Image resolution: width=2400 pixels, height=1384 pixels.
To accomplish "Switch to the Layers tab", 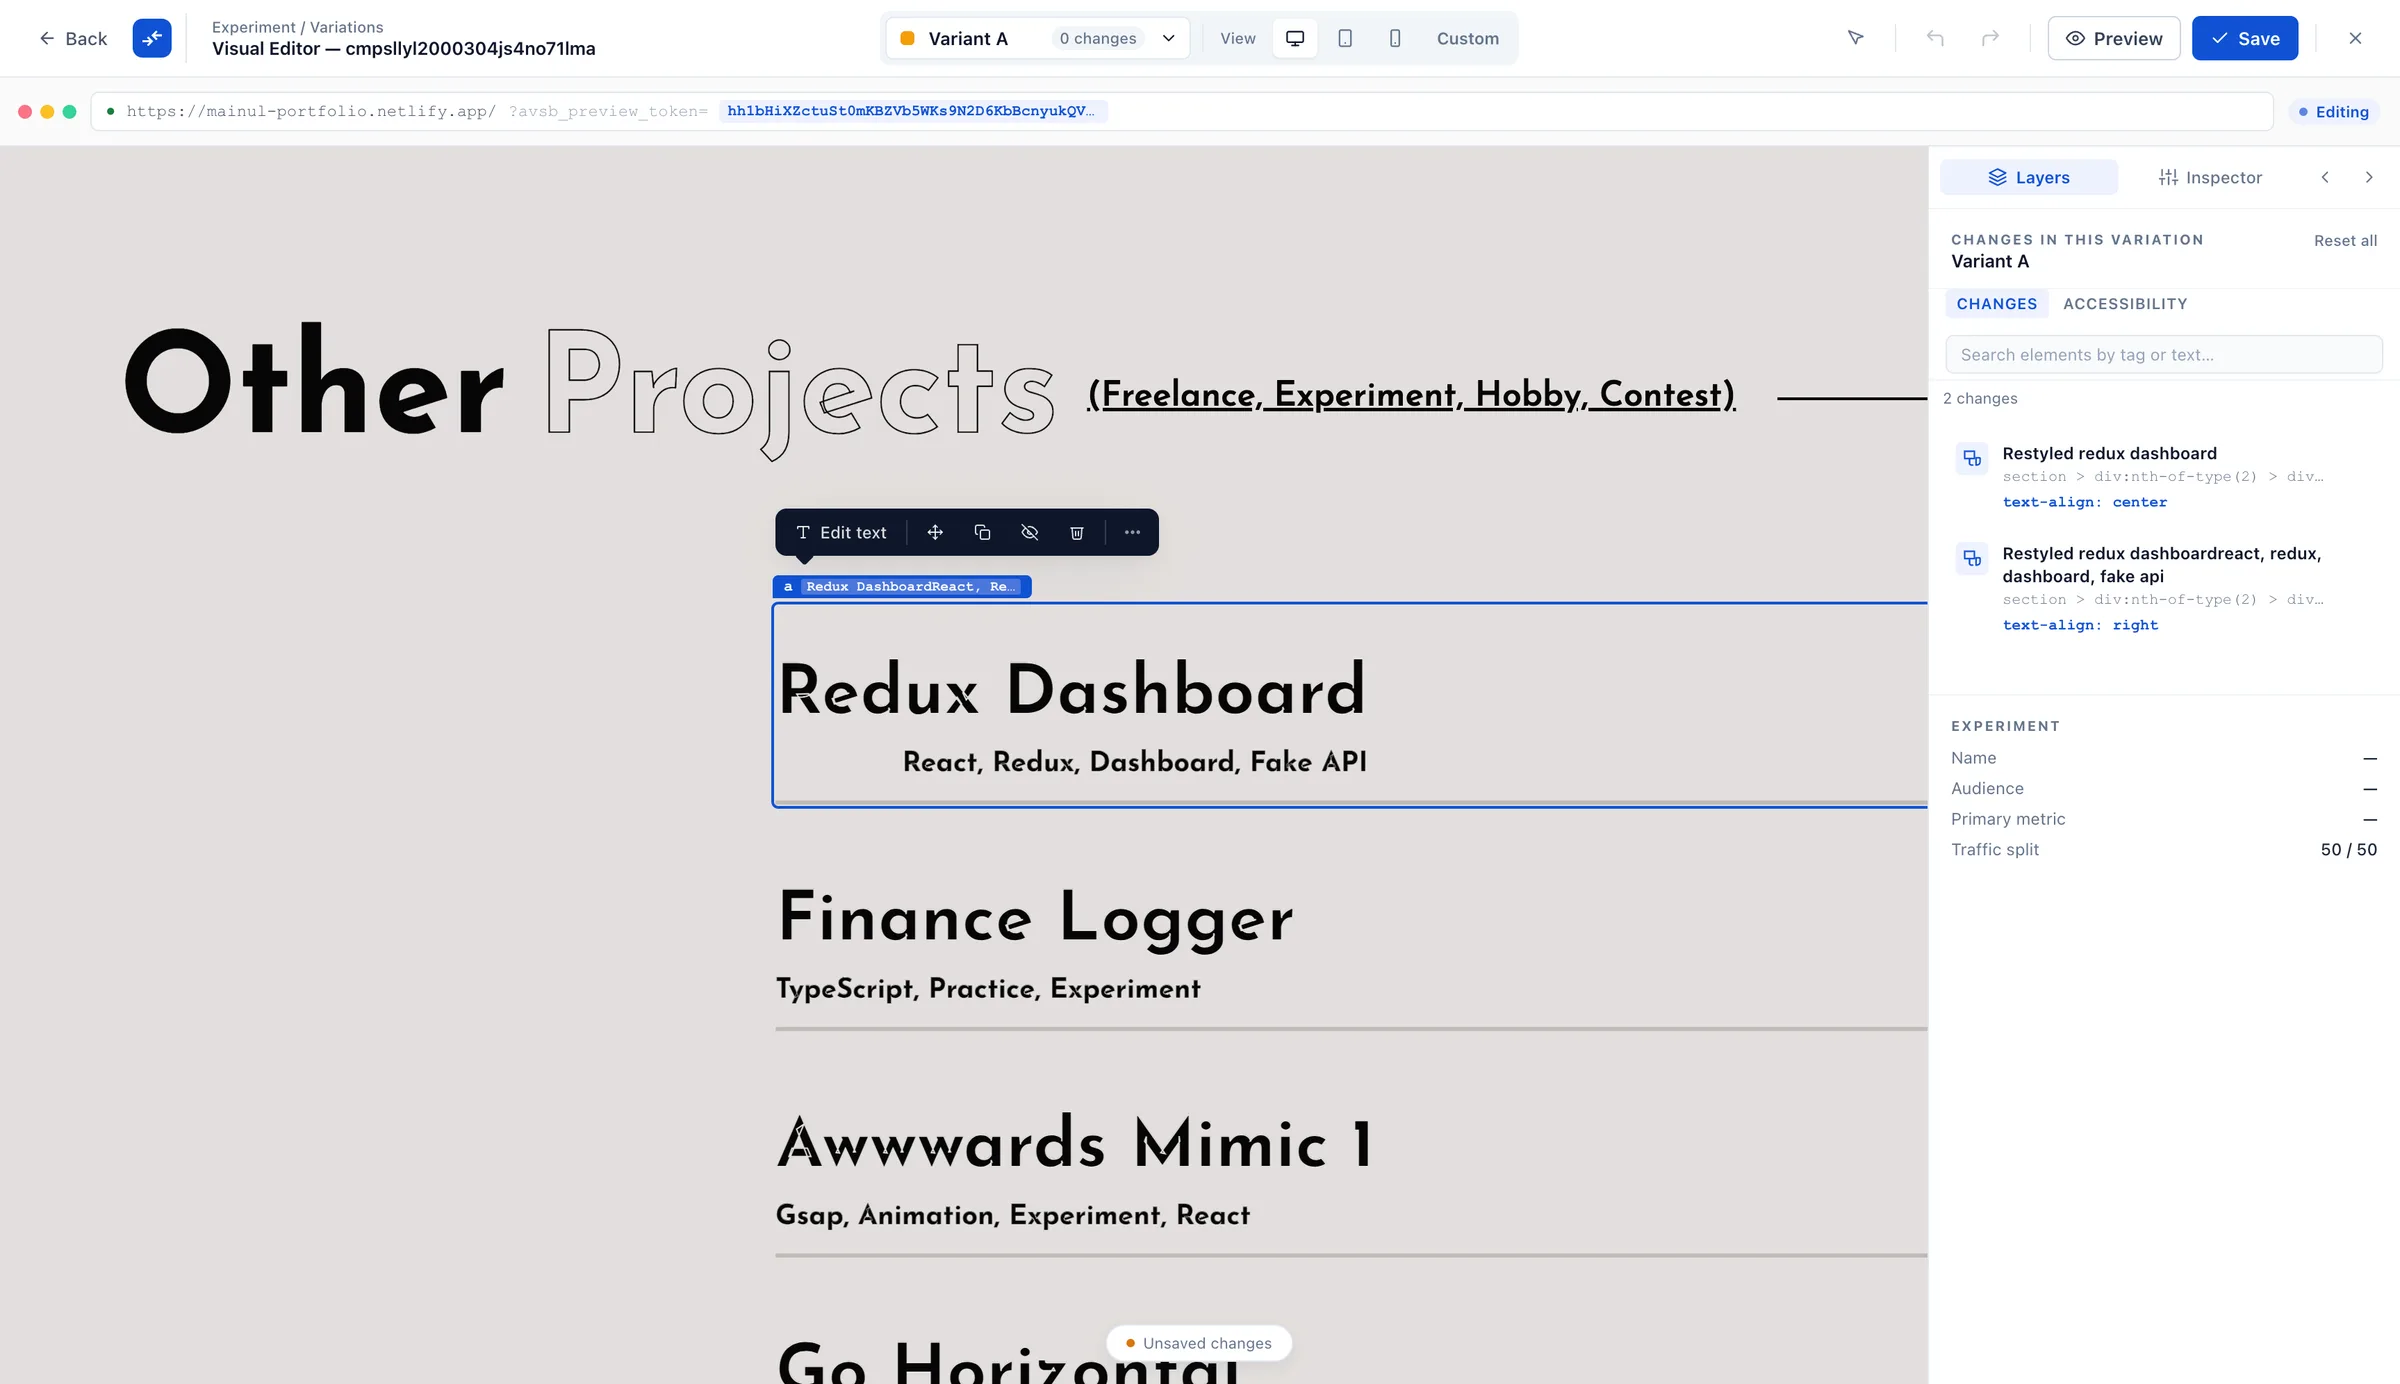I will [x=2028, y=177].
